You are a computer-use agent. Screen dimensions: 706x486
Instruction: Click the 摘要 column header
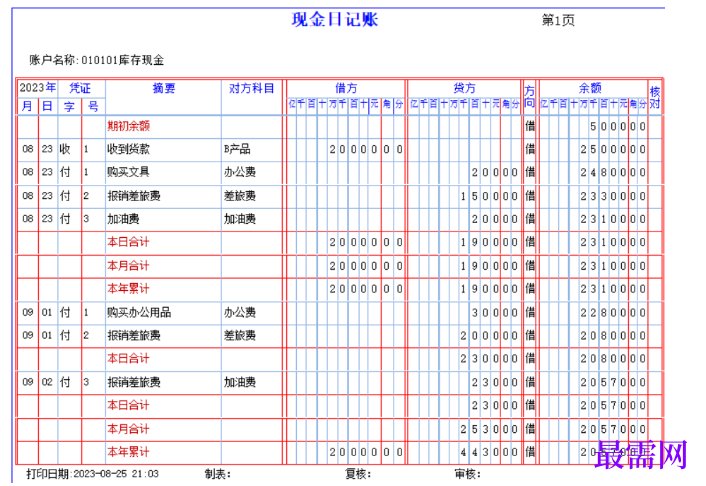(163, 88)
